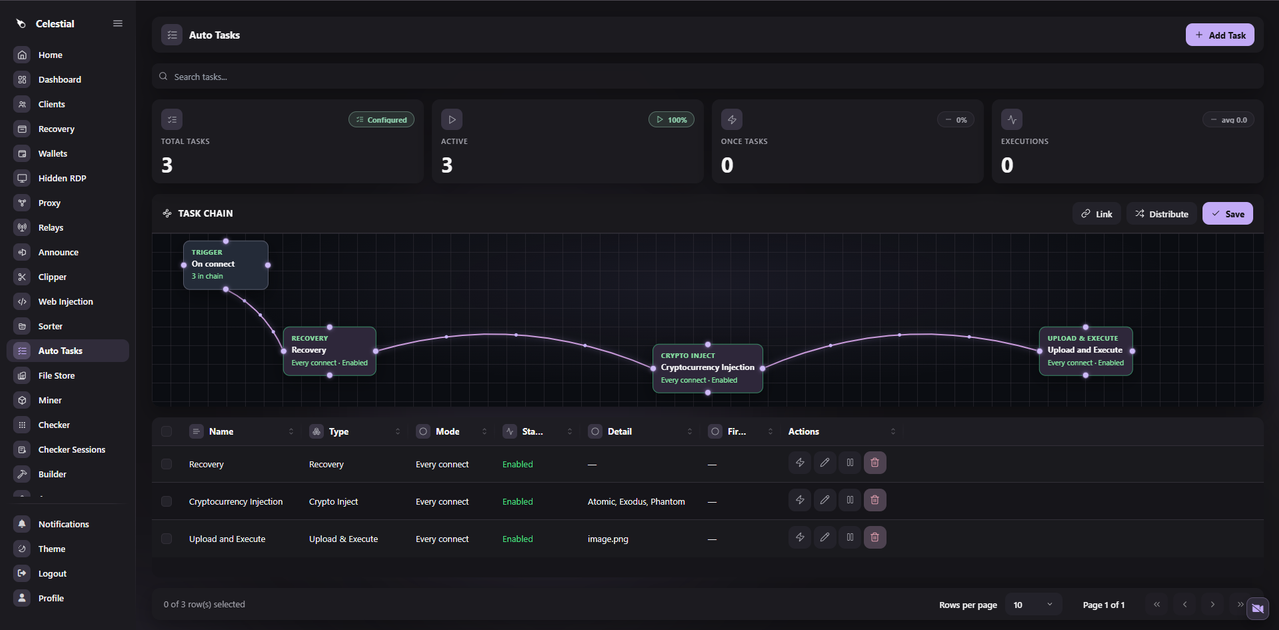Viewport: 1279px width, 630px height.
Task: Open Checker Sessions from the sidebar
Action: coord(68,450)
